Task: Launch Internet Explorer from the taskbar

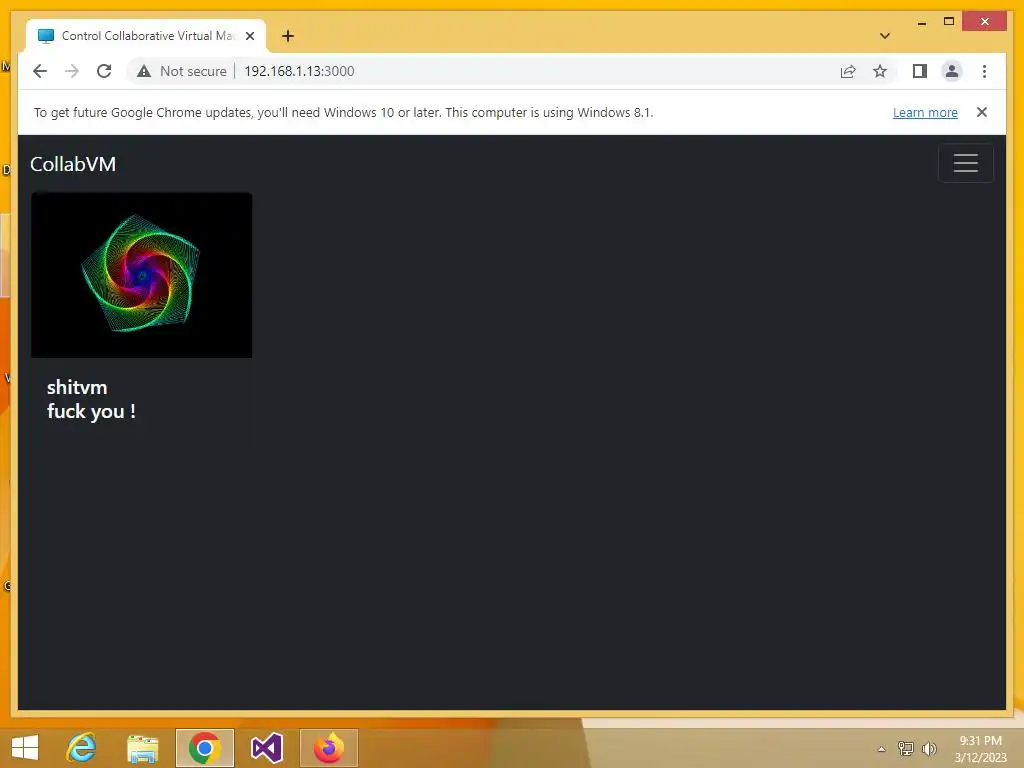Action: pyautogui.click(x=82, y=748)
